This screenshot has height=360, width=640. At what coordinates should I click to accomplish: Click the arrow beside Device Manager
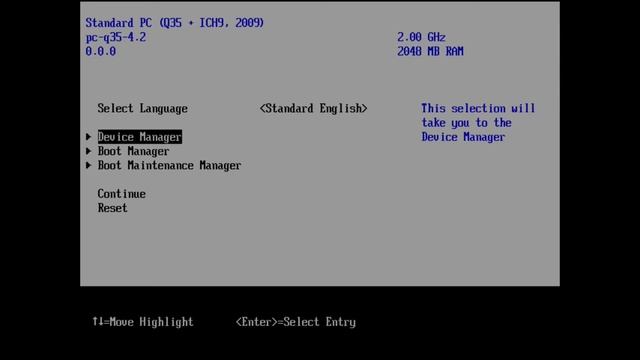pyautogui.click(x=89, y=137)
